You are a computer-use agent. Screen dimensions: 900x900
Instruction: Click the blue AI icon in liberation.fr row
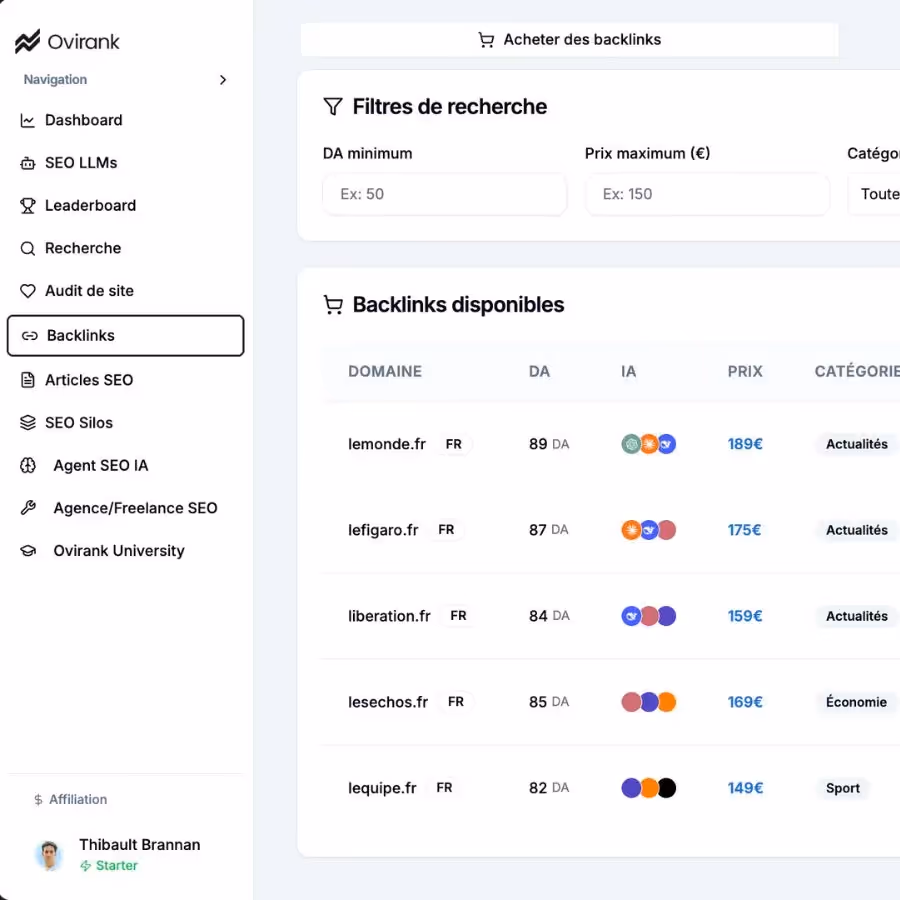[631, 616]
